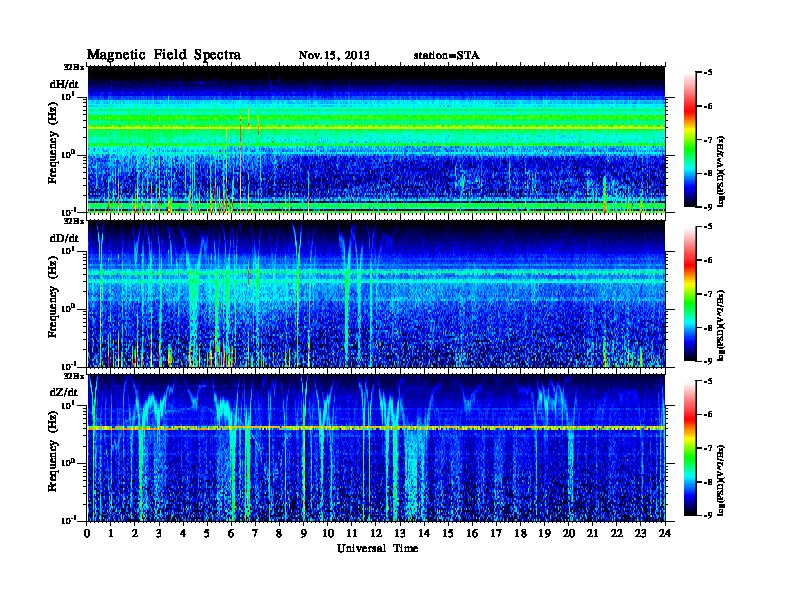Click the "-5" tick on dH/dt color bar
This screenshot has height=612, width=792.
coord(708,72)
